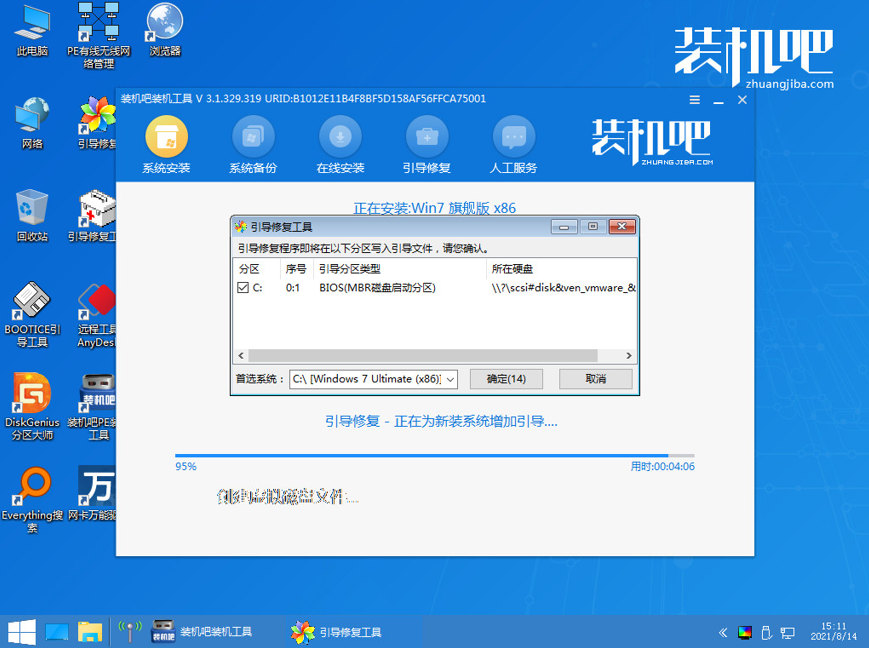The width and height of the screenshot is (869, 648).
Task: Open the Windows Start menu
Action: tap(20, 631)
